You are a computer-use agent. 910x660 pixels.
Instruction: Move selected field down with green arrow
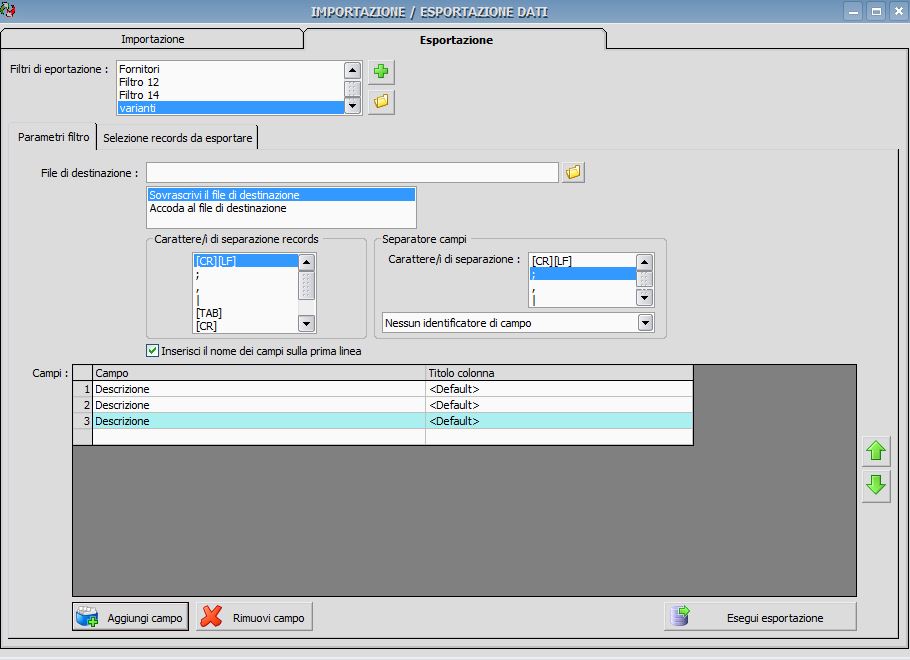[x=876, y=485]
